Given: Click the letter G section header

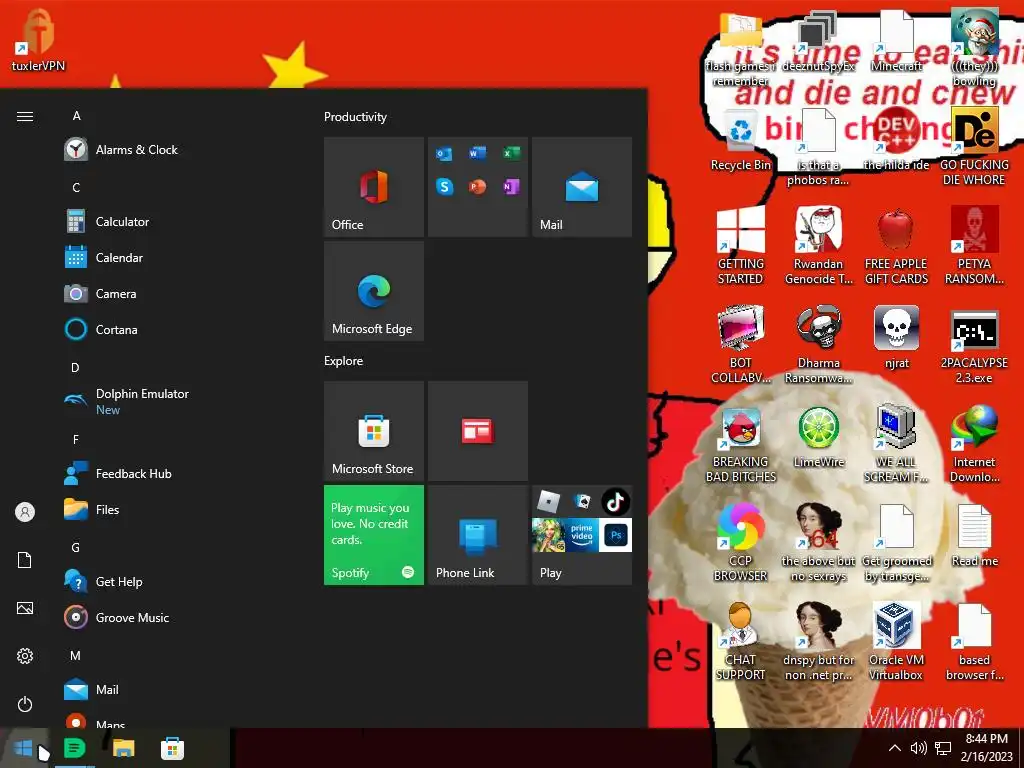Looking at the screenshot, I should [x=76, y=547].
